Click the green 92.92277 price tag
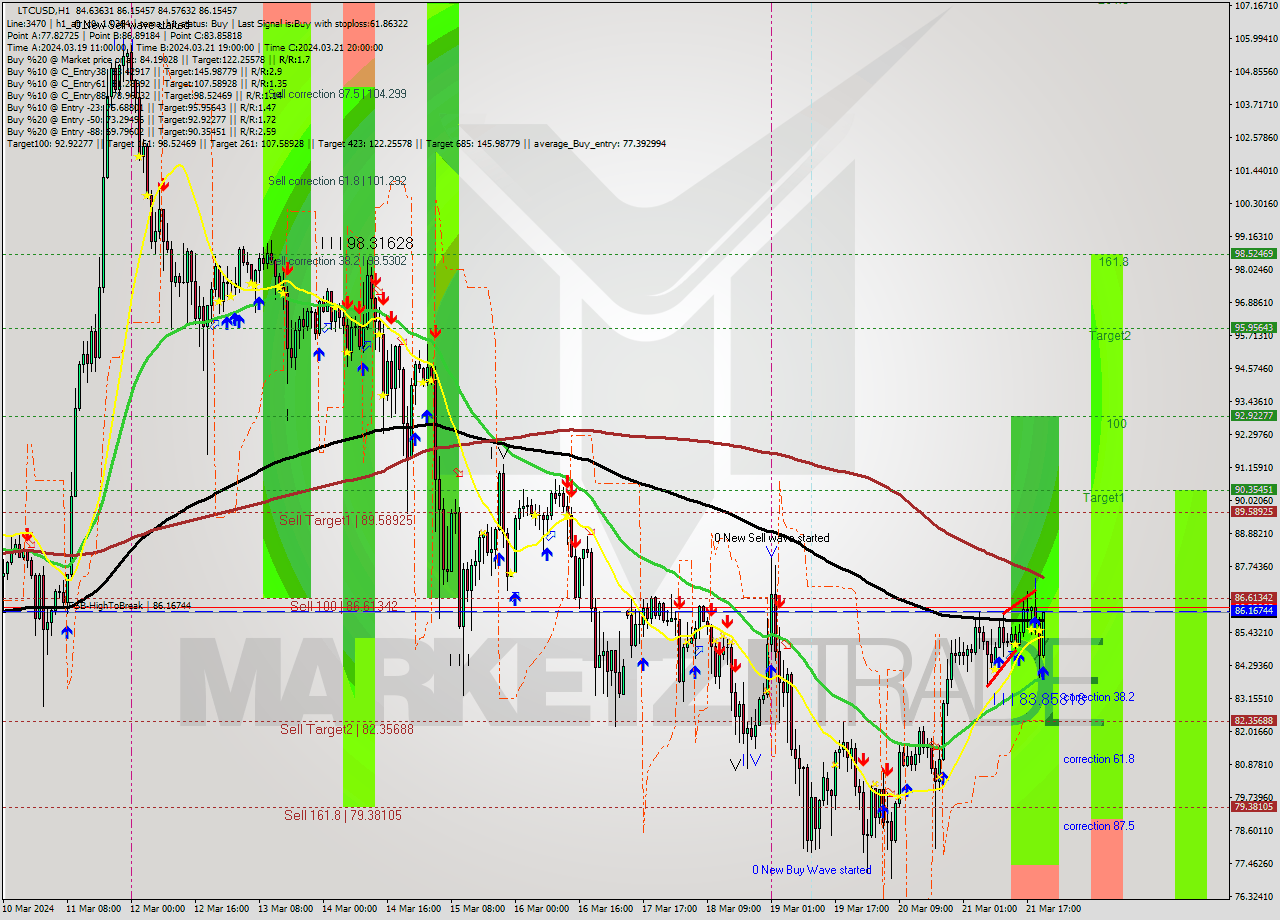 [x=1254, y=415]
